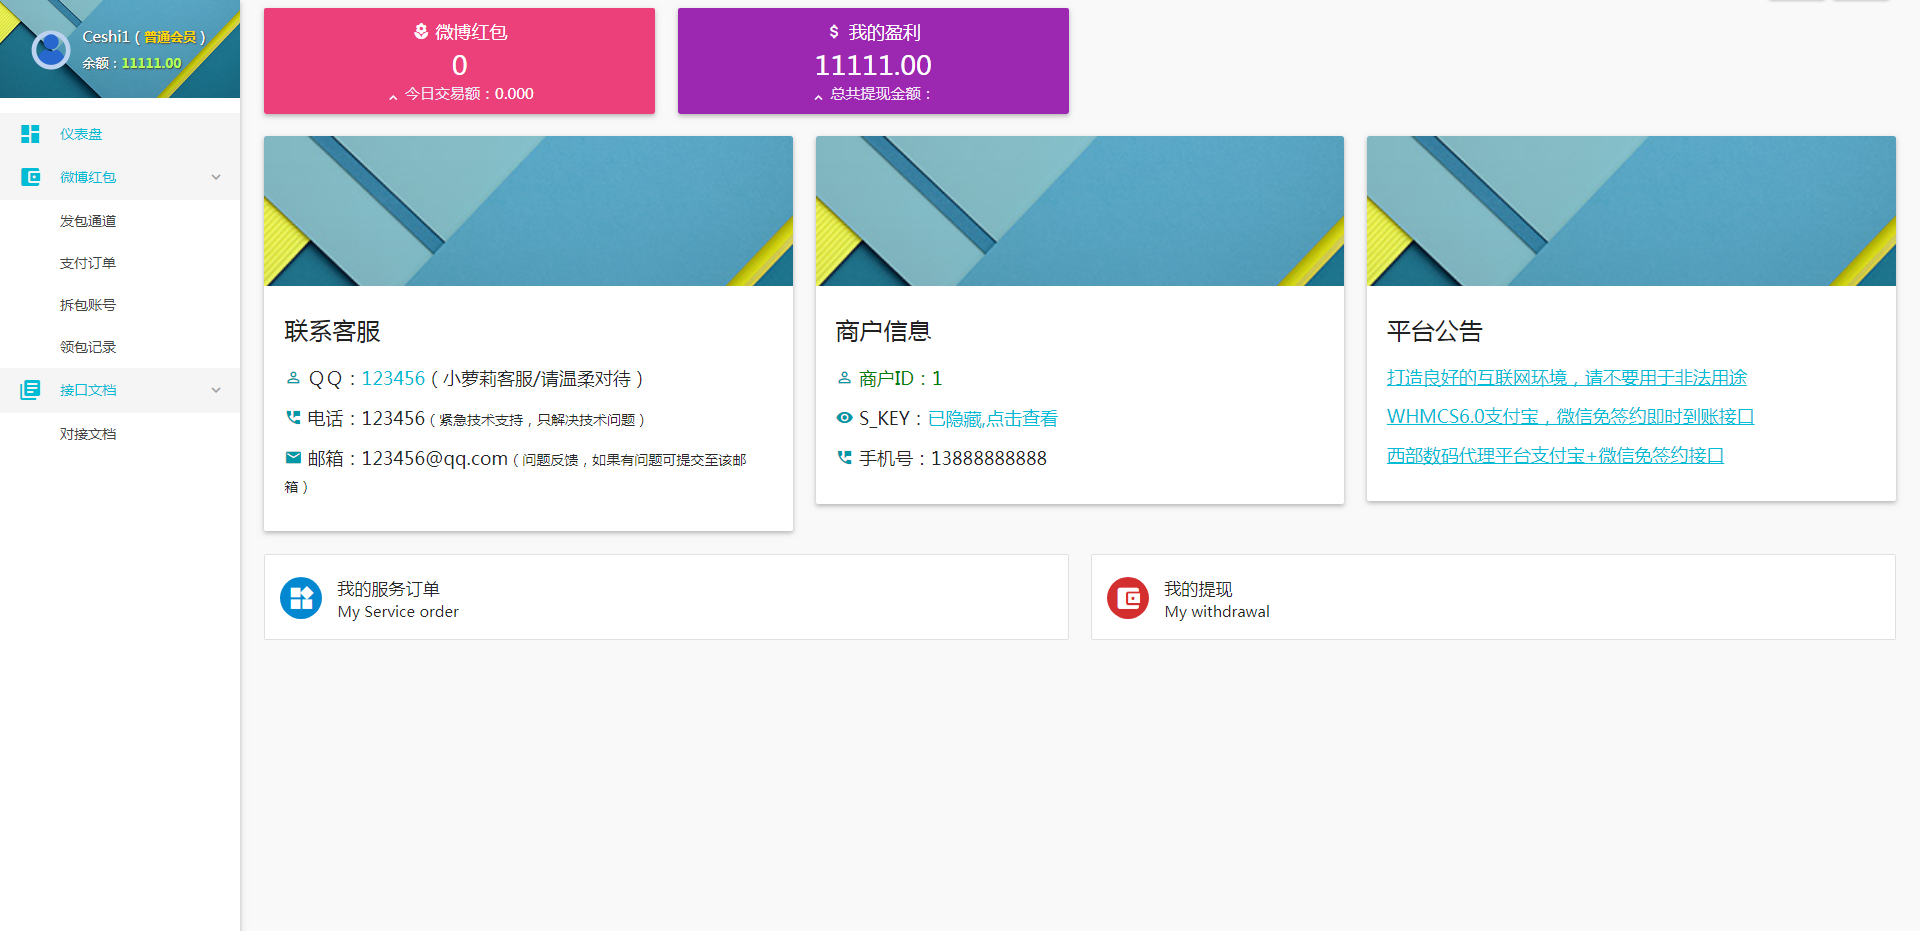The height and width of the screenshot is (931, 1920).
Task: Open the WHMCS6.0支付宝 announcement link
Action: [x=1570, y=417]
